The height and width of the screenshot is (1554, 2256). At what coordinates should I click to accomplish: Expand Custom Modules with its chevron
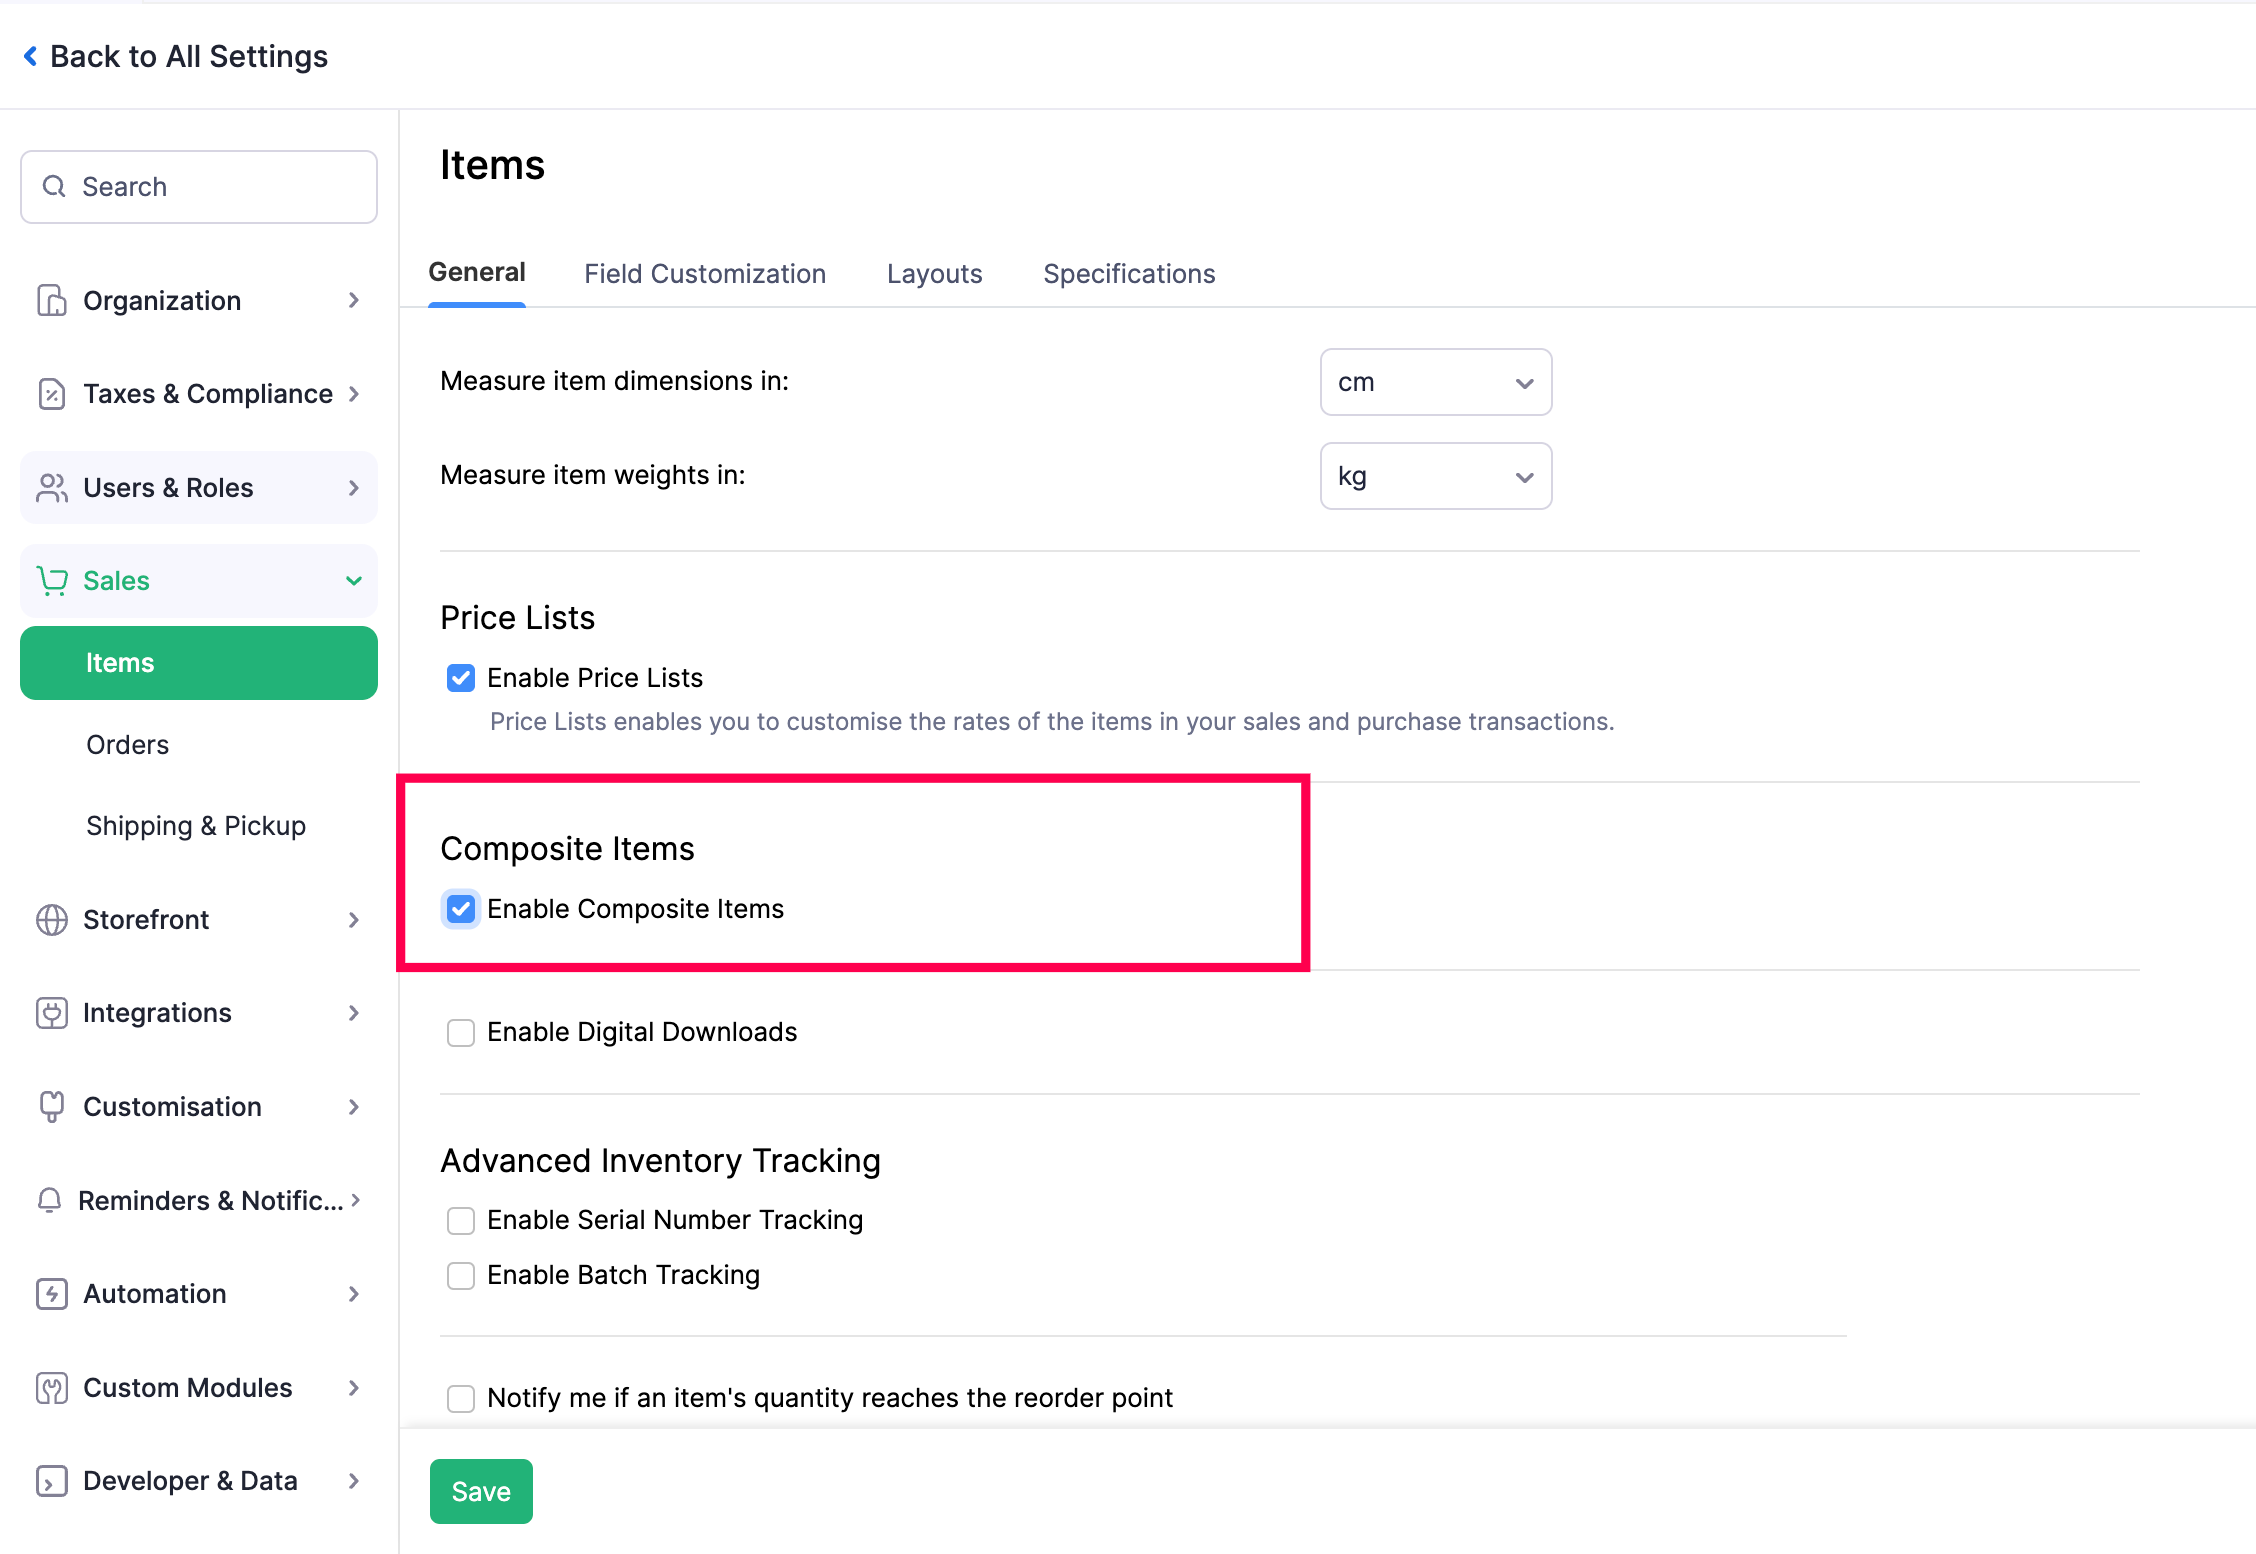tap(354, 1388)
